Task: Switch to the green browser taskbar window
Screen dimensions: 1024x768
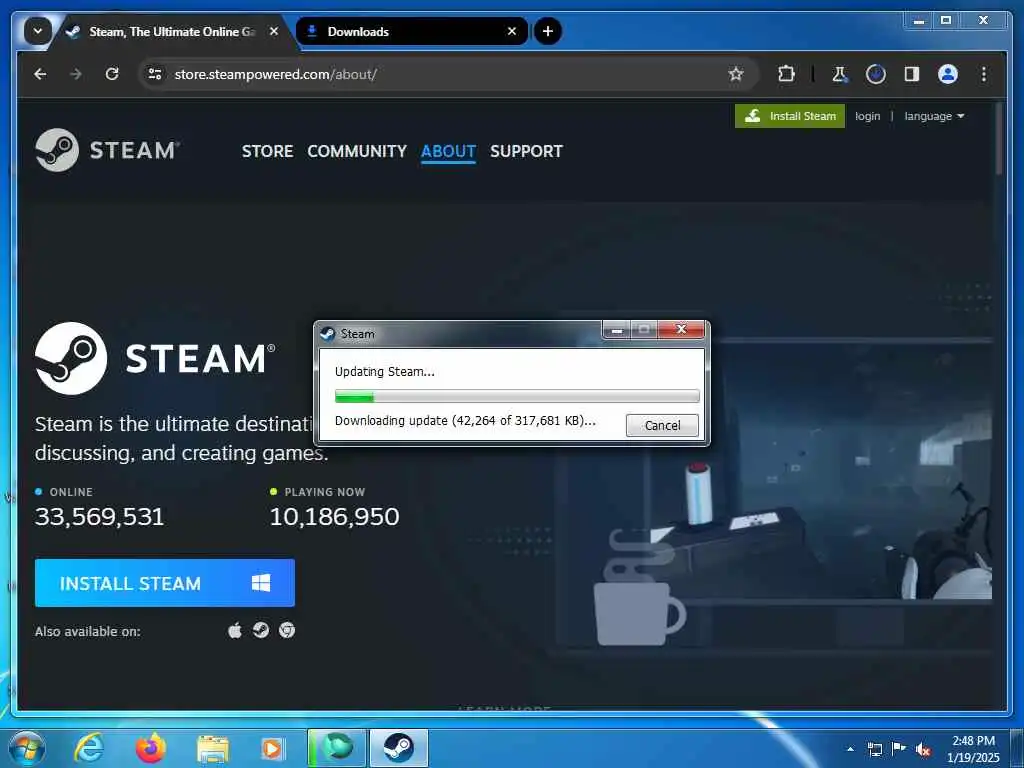Action: click(x=337, y=748)
